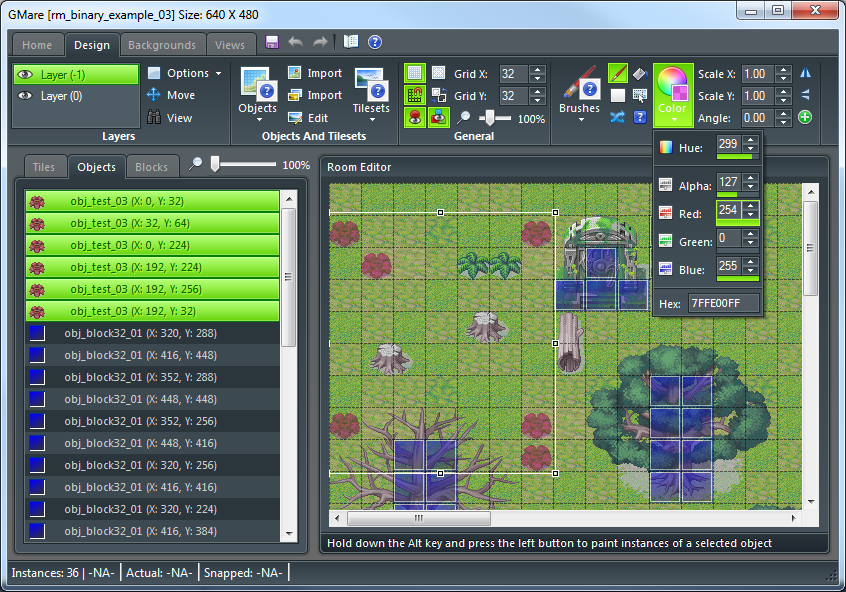The height and width of the screenshot is (592, 846).
Task: Click the blue shuffle arrows icon
Action: point(618,117)
